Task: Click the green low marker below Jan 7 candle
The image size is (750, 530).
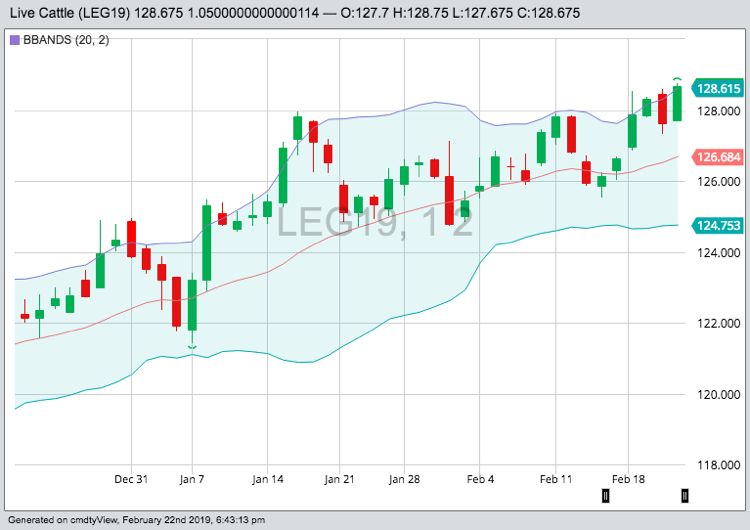Action: [x=192, y=347]
